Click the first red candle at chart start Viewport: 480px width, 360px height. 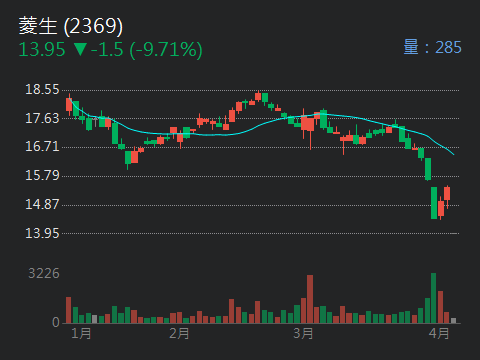pos(69,104)
